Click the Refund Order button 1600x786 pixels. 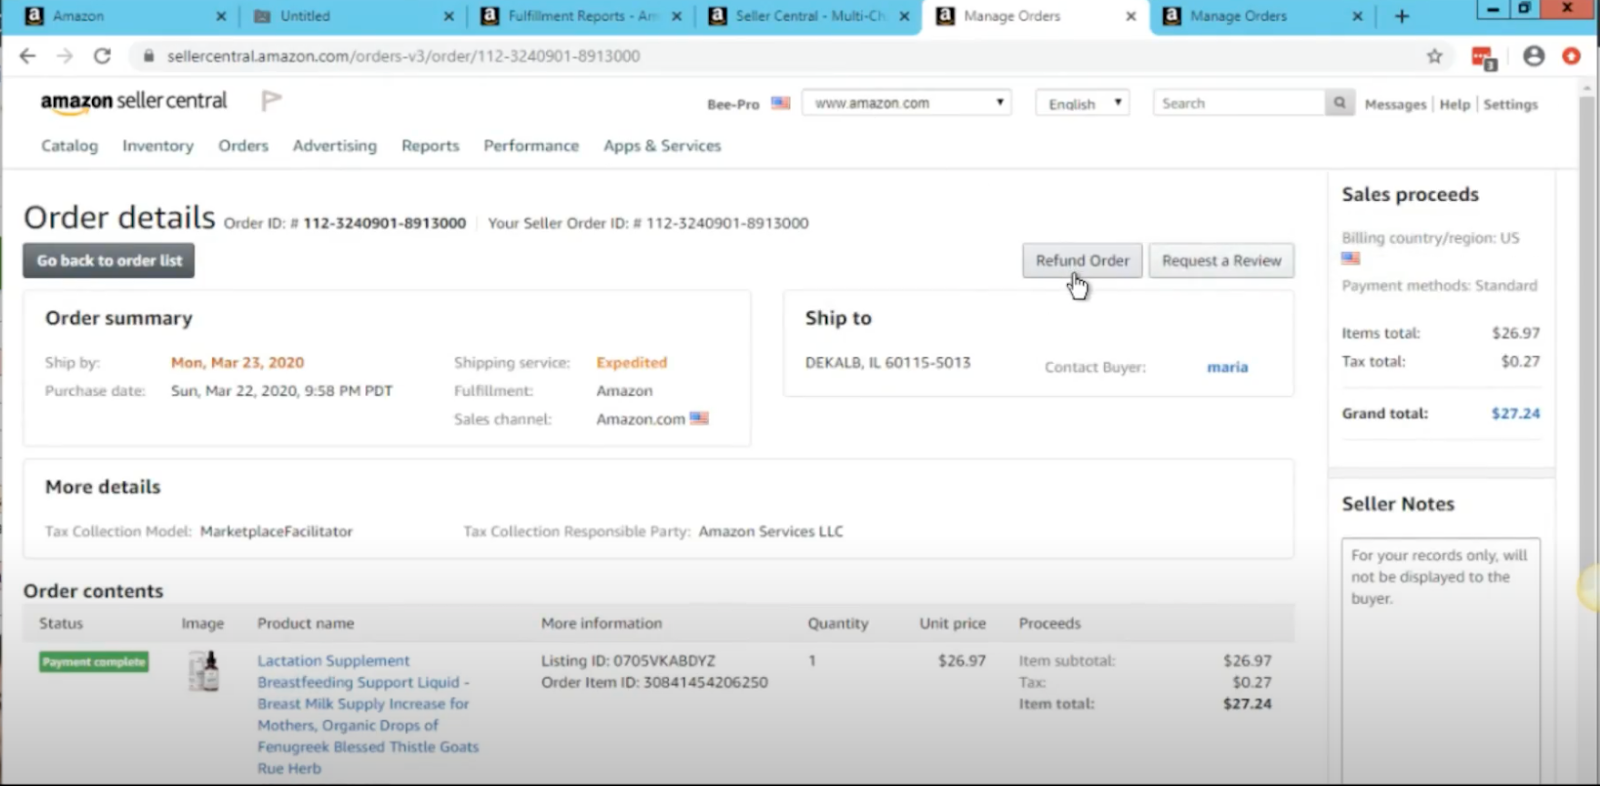point(1082,260)
